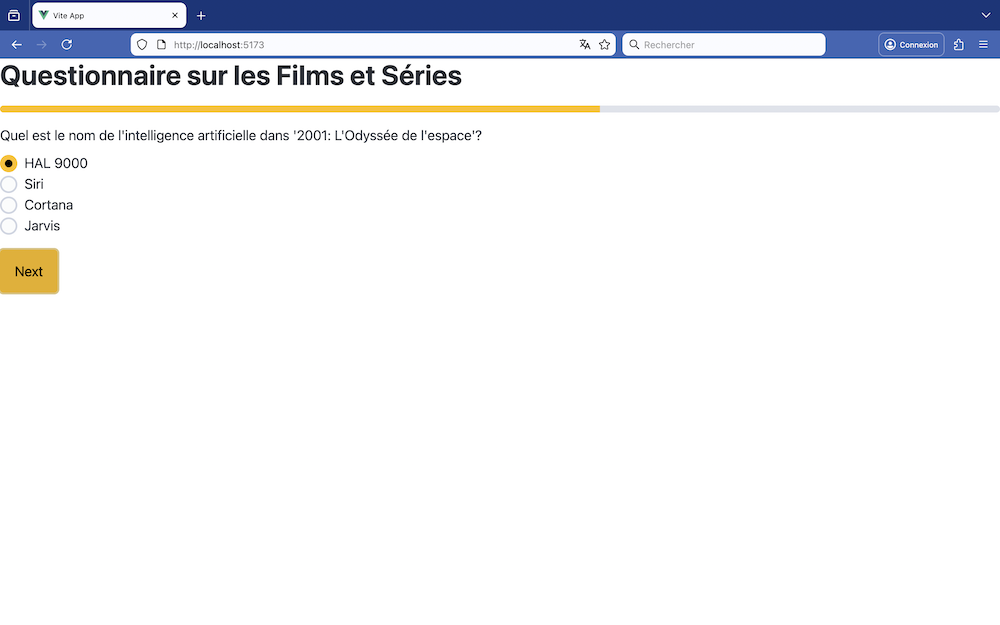Translate this page icon

coord(585,45)
